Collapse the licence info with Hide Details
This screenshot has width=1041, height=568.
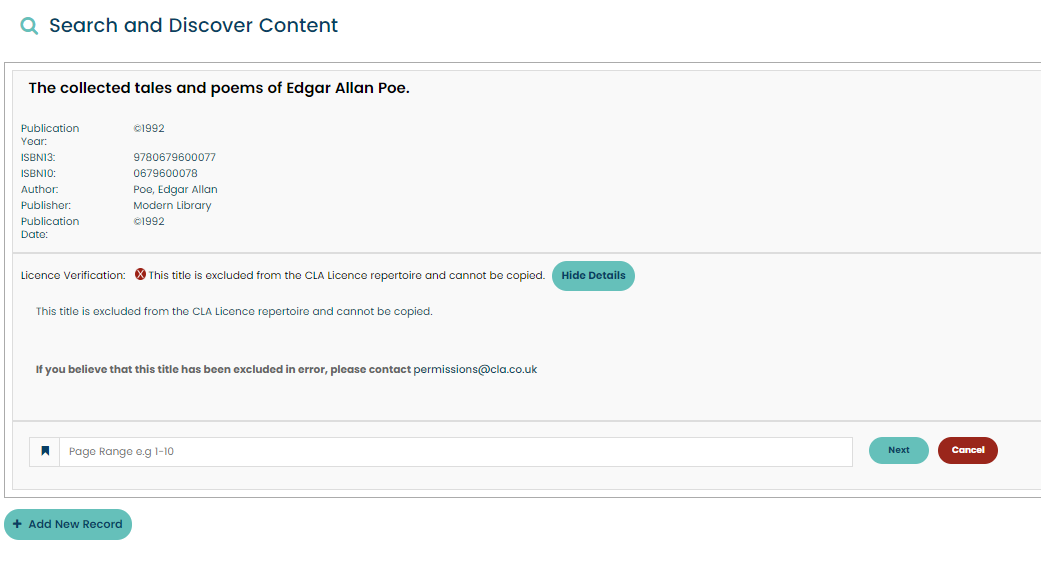click(593, 276)
